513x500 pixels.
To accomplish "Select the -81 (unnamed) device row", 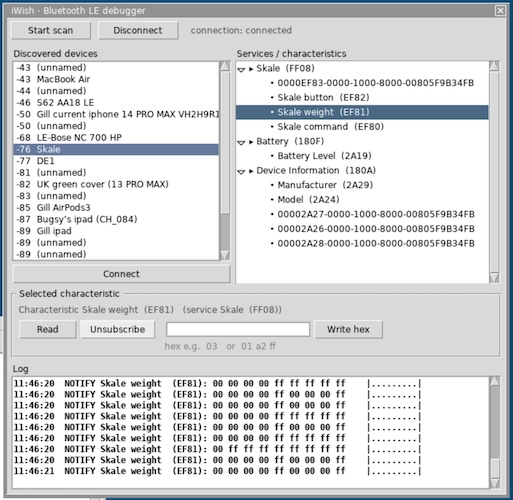I will point(116,173).
